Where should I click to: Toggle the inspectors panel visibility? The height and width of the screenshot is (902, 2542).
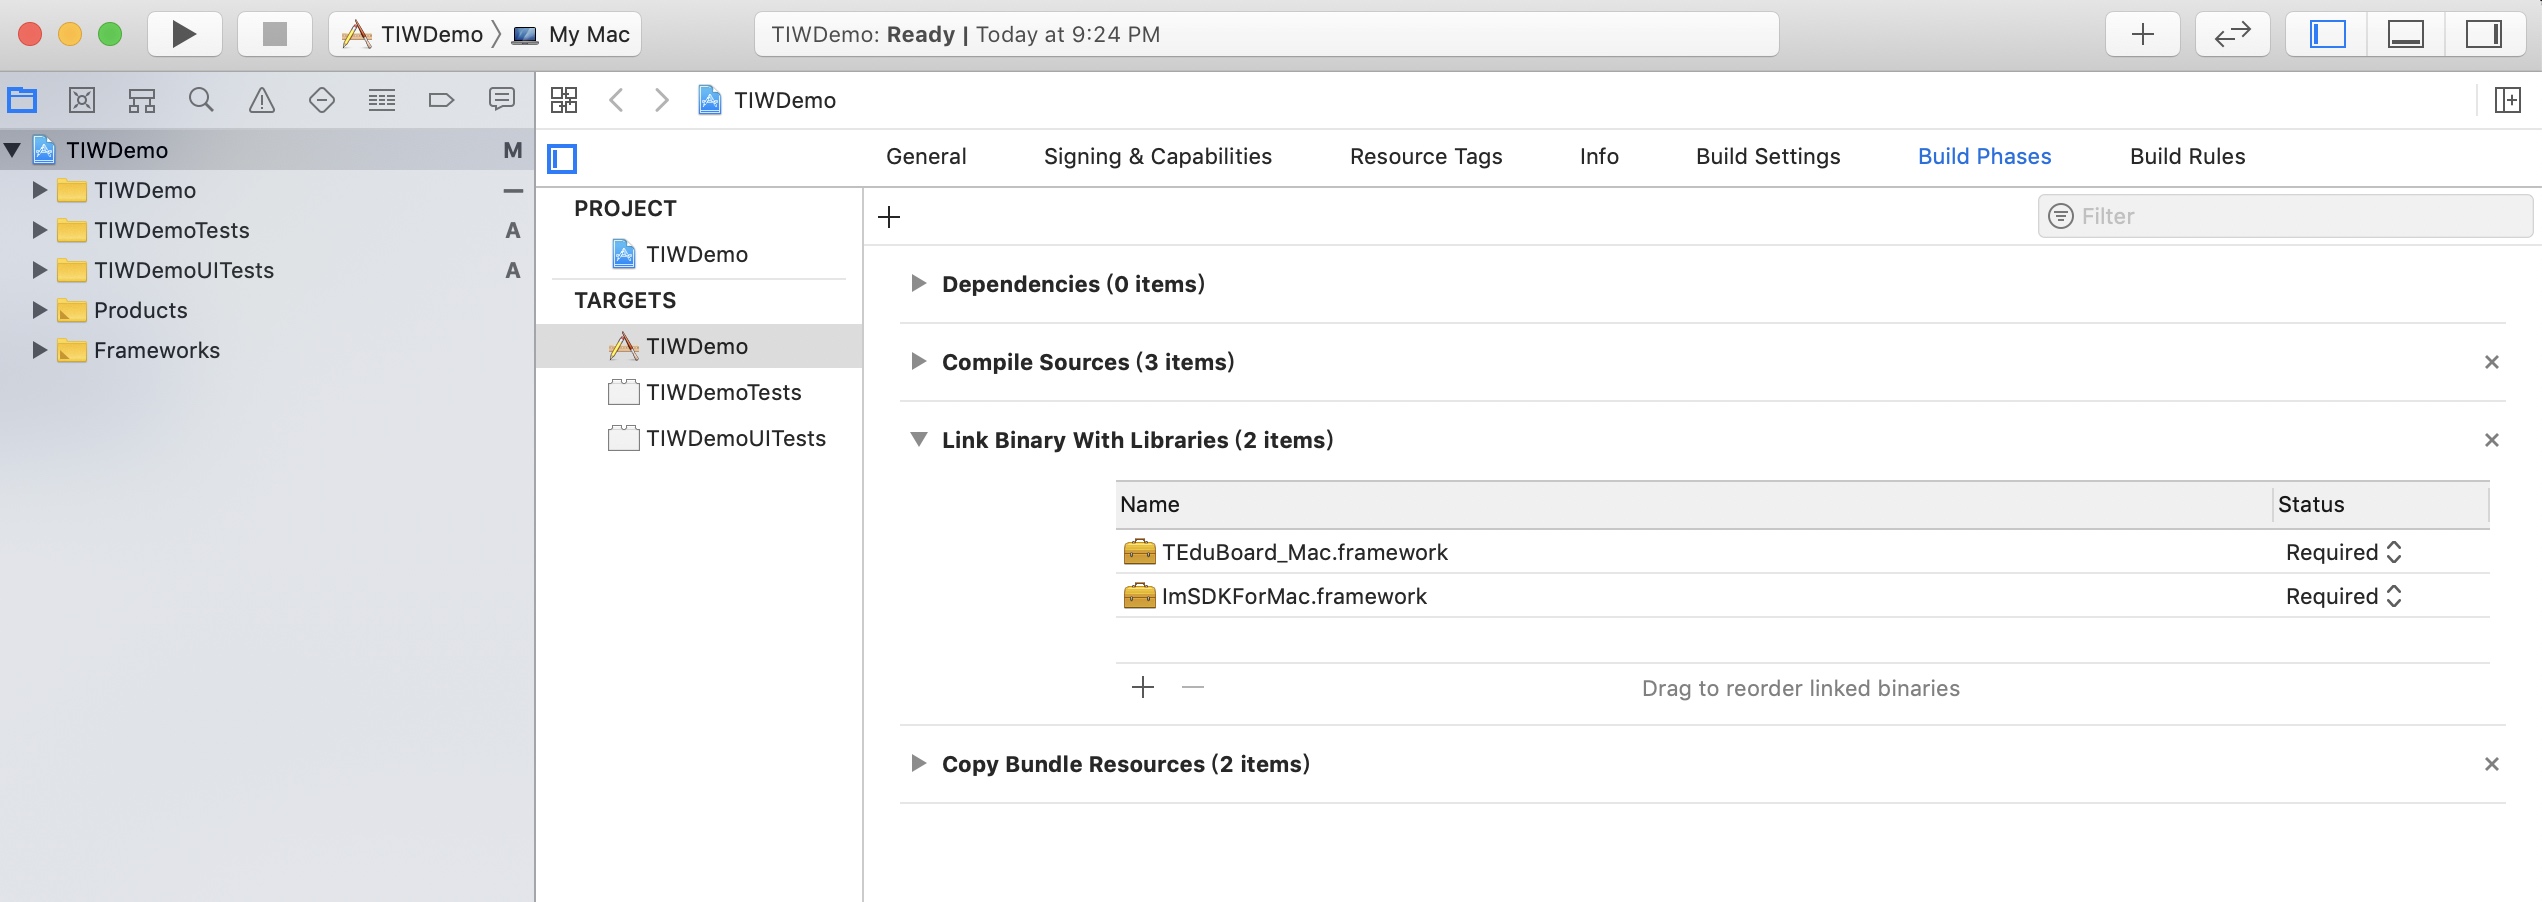click(x=2483, y=34)
